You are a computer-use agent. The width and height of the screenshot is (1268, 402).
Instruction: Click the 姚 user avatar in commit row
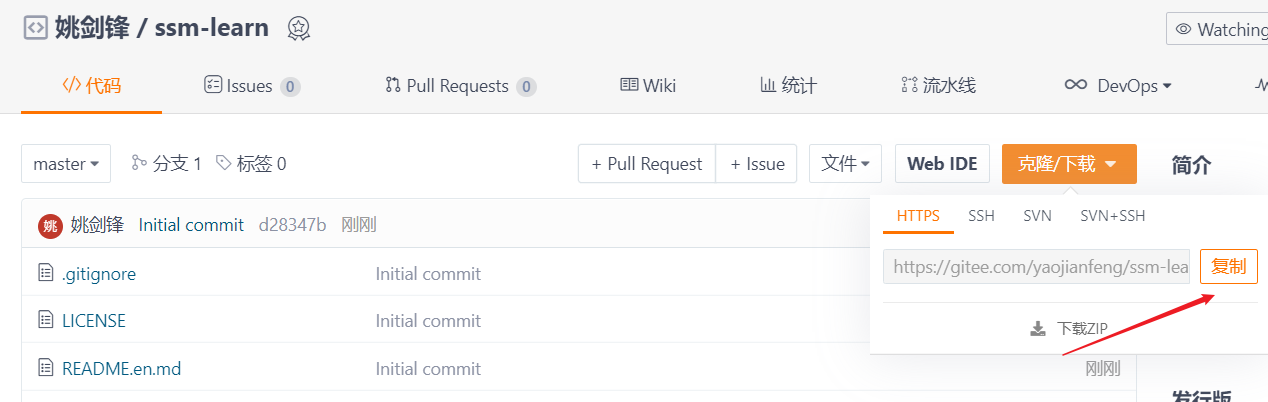50,226
